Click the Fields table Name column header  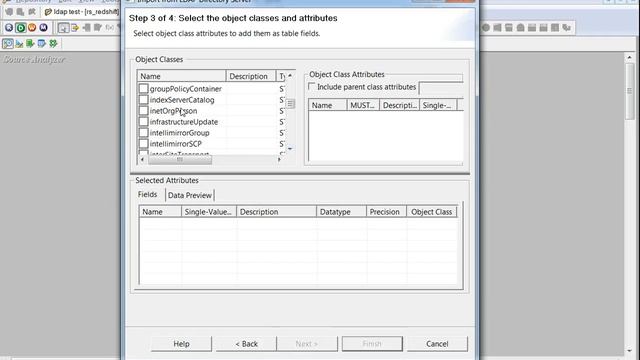pos(160,212)
